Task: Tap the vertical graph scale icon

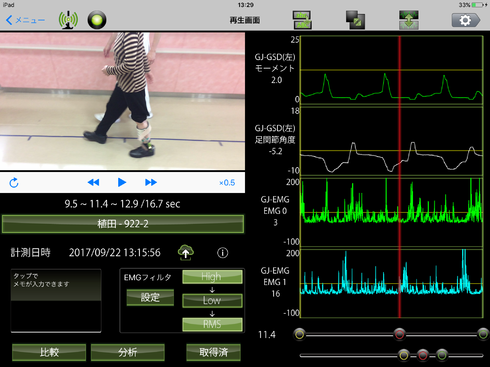Action: pos(409,20)
